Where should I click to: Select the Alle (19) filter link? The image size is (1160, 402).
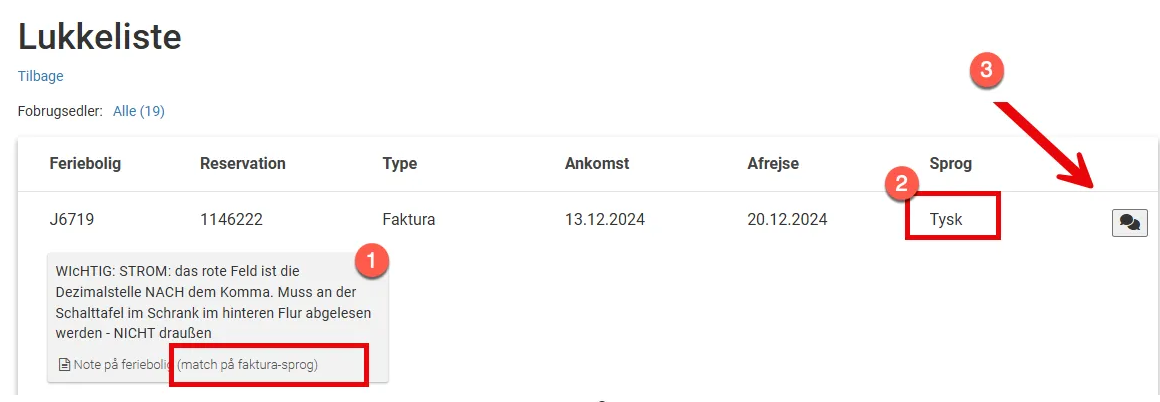tap(138, 111)
